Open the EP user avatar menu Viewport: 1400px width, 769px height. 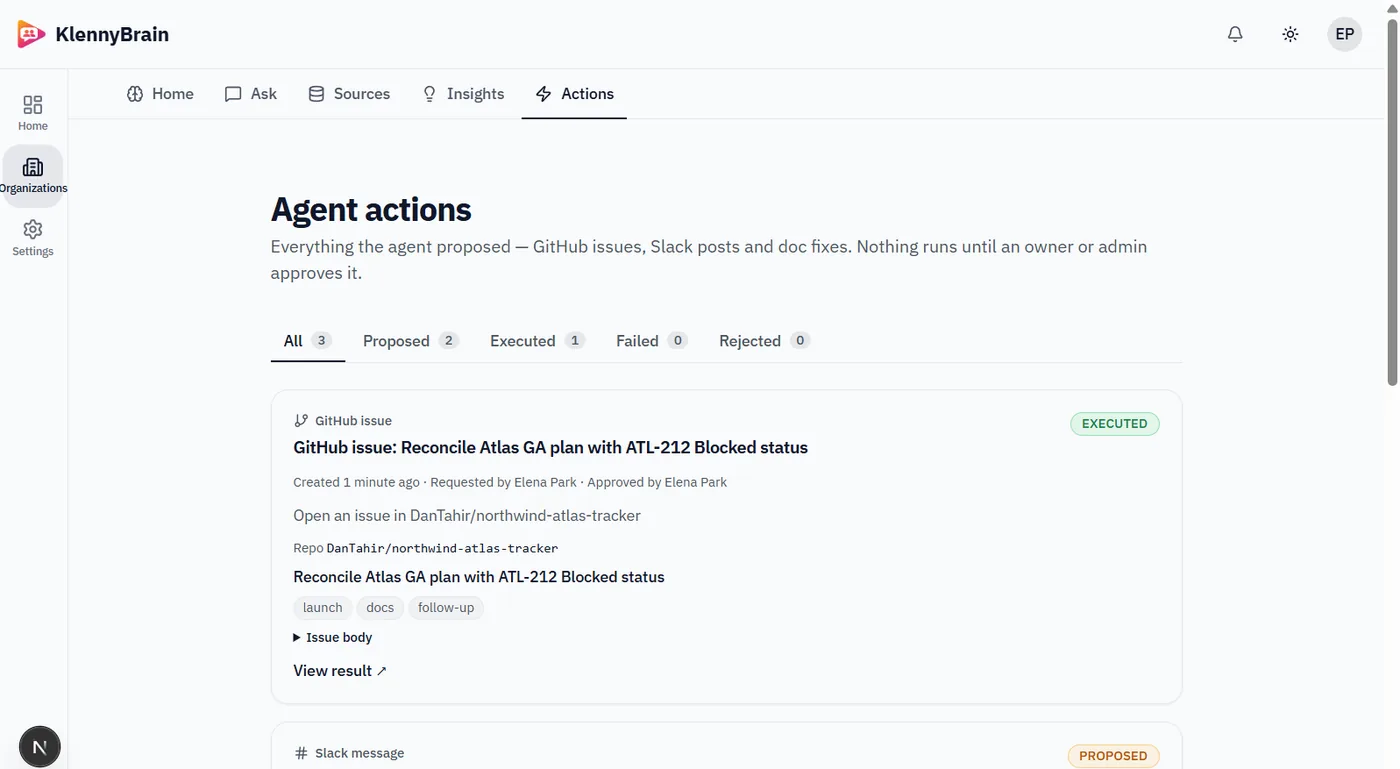1345,34
